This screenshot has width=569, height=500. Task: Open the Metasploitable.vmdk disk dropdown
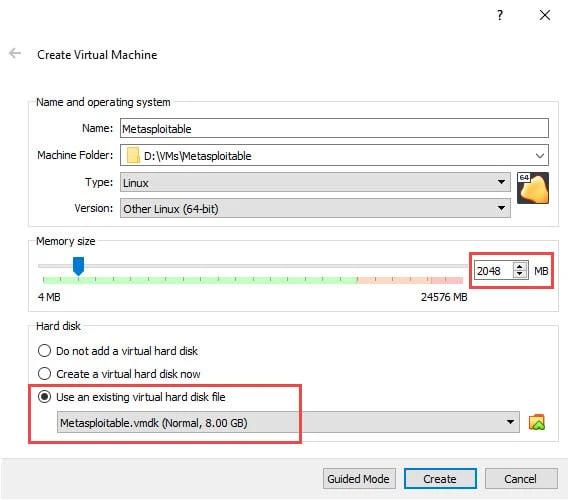288,422
